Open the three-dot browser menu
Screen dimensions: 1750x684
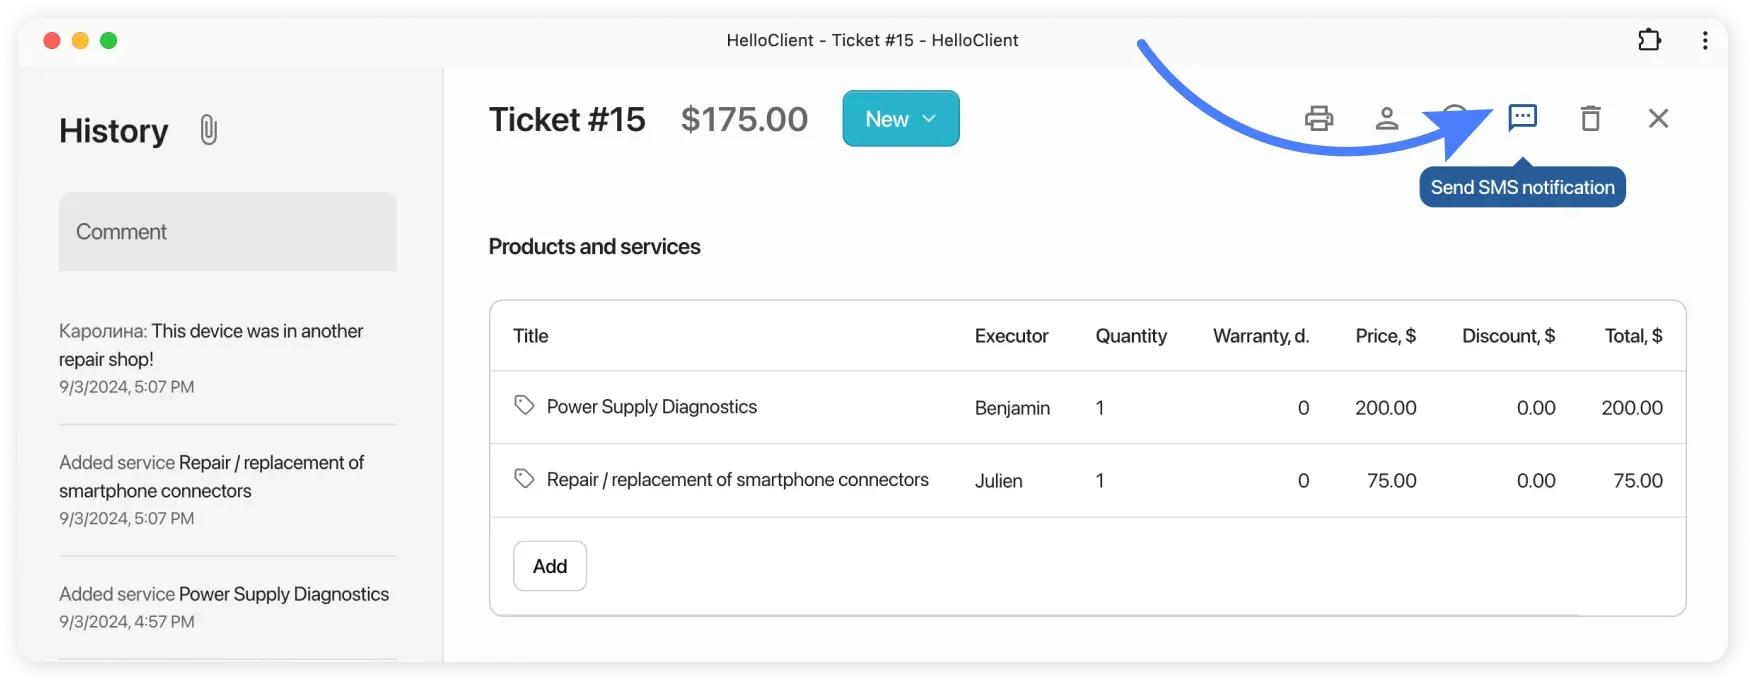[1705, 40]
